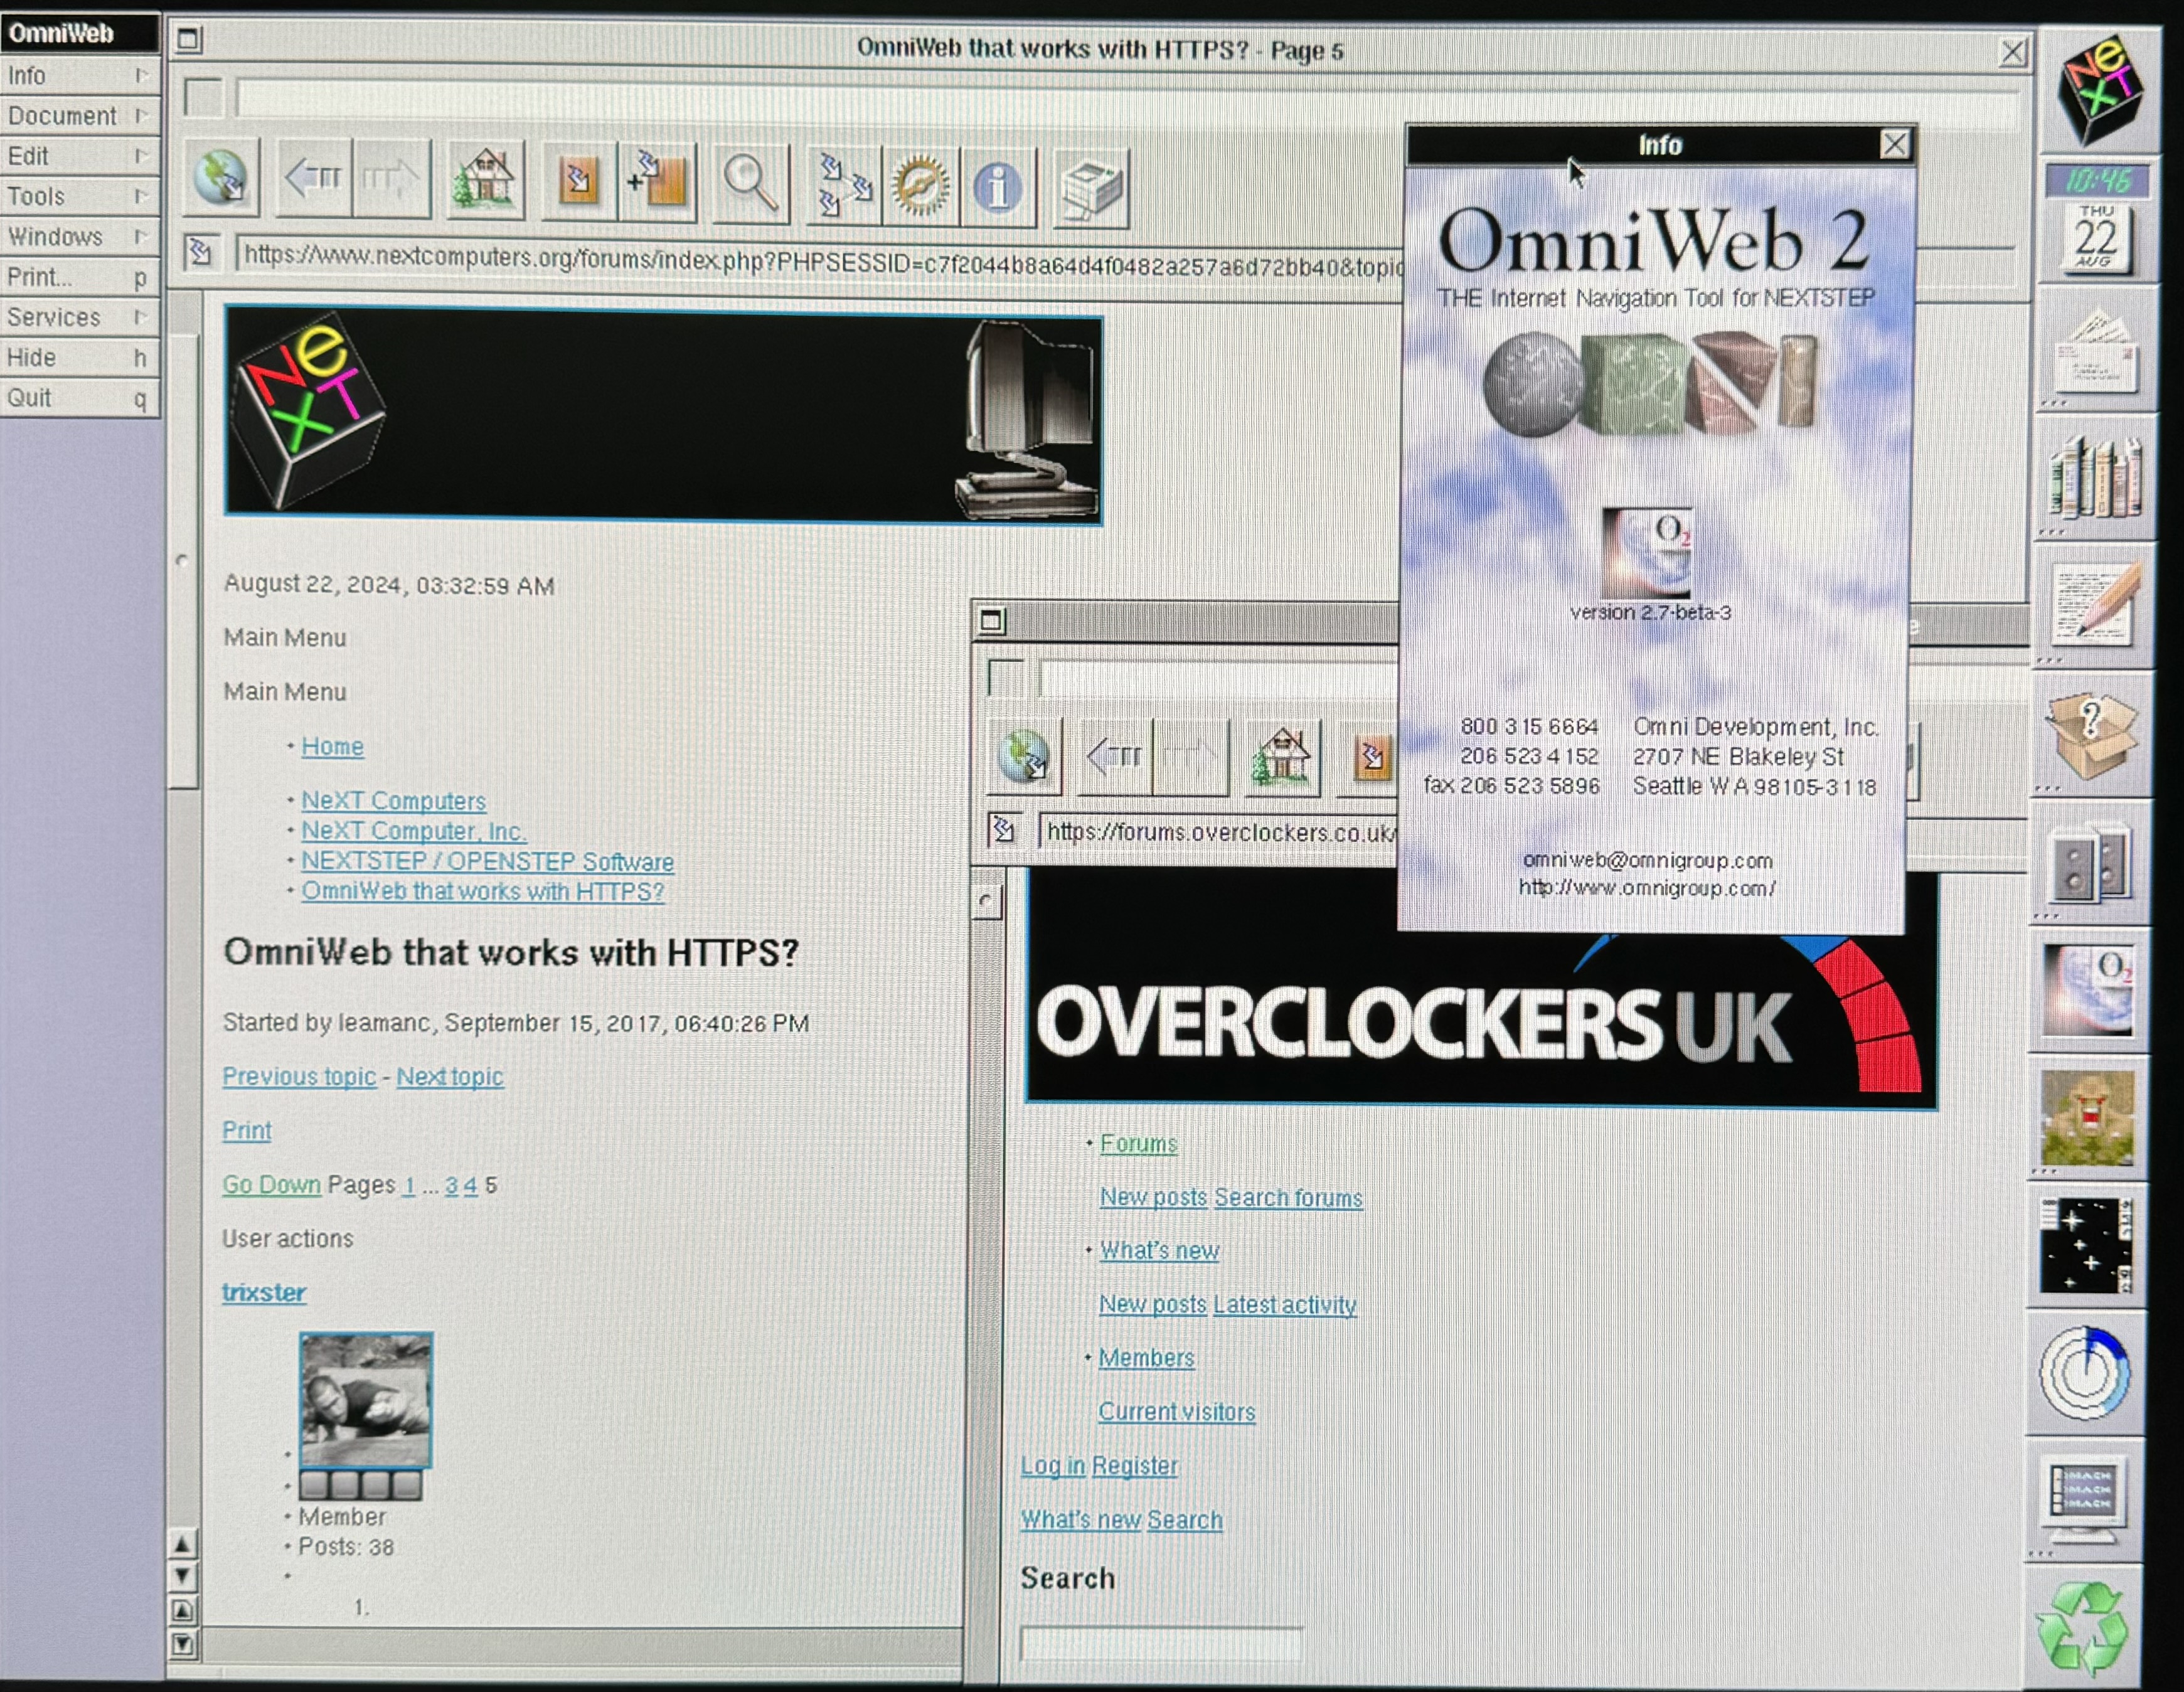Click the Recycler dock icon
2184x1692 pixels.
[2083, 1628]
